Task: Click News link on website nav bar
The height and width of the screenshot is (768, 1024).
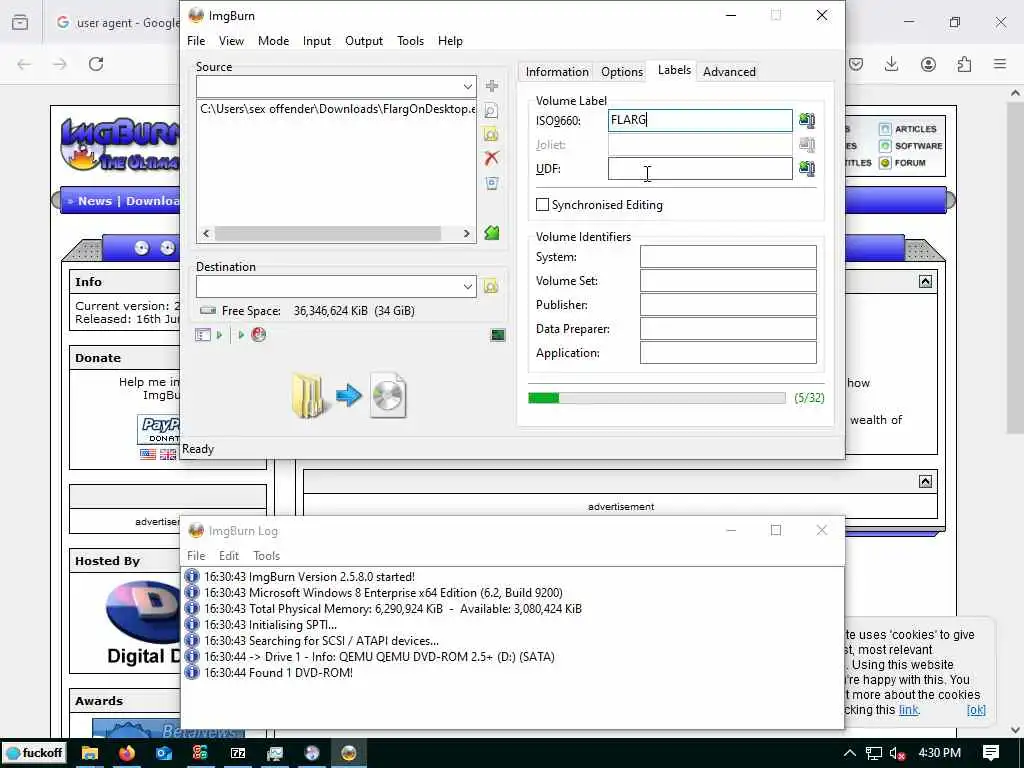Action: tap(95, 201)
